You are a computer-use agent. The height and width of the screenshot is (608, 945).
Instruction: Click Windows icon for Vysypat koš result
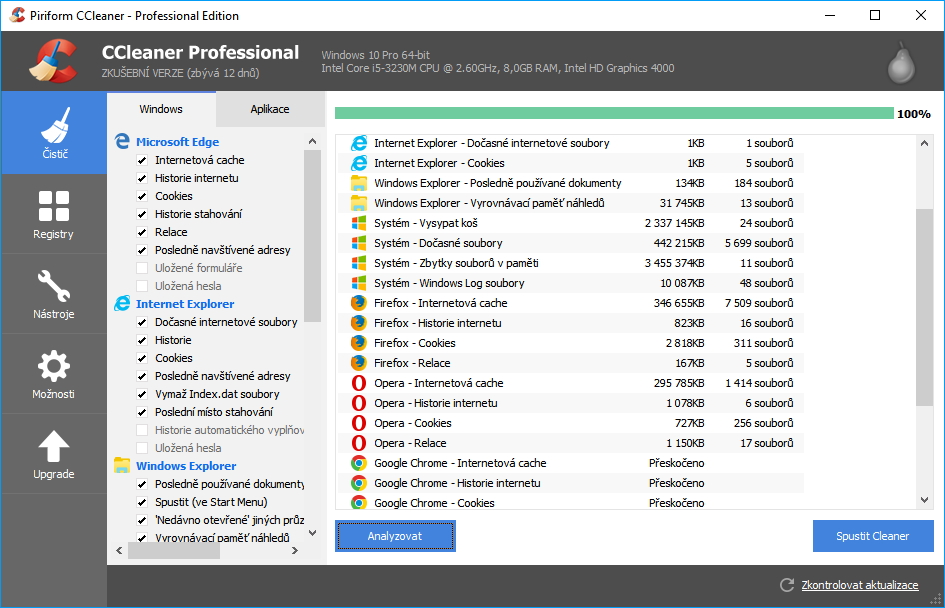(x=359, y=223)
